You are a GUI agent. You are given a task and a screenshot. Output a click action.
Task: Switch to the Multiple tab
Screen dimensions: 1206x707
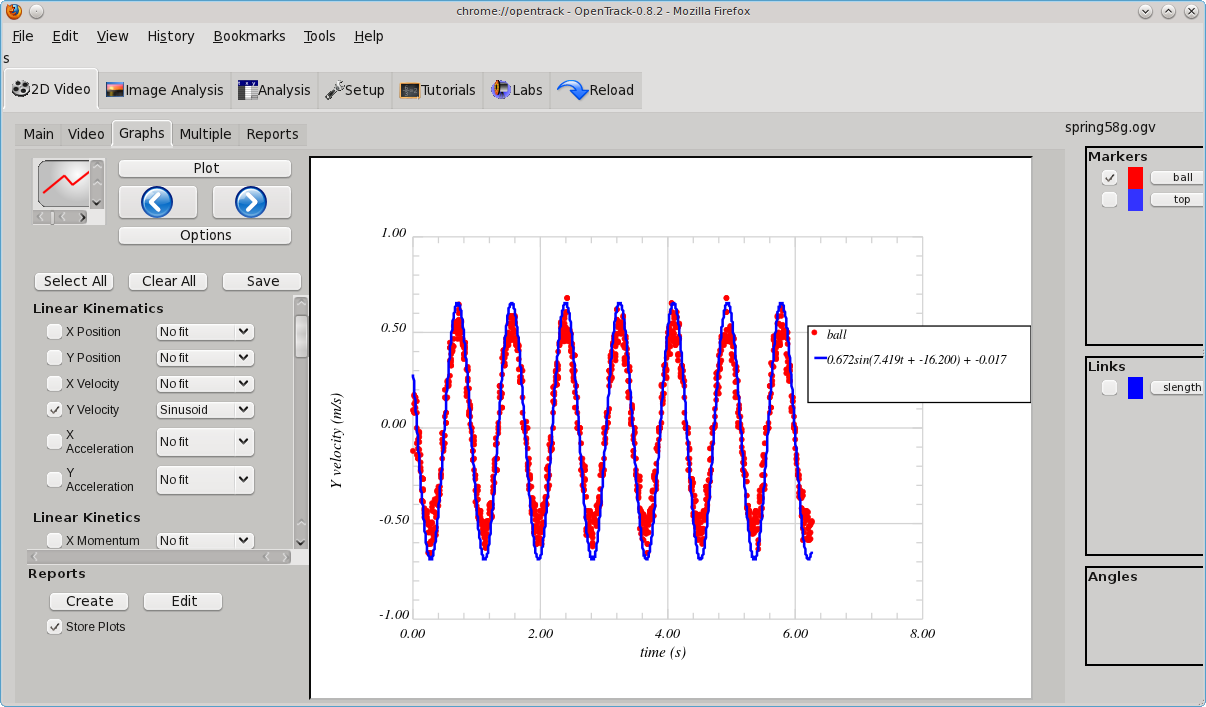(205, 134)
